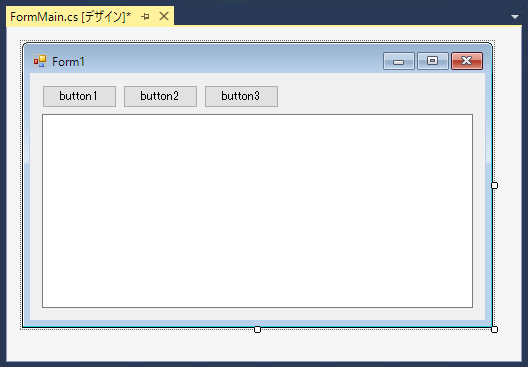The height and width of the screenshot is (367, 528).
Task: Click inside the large white text box
Action: 258,211
